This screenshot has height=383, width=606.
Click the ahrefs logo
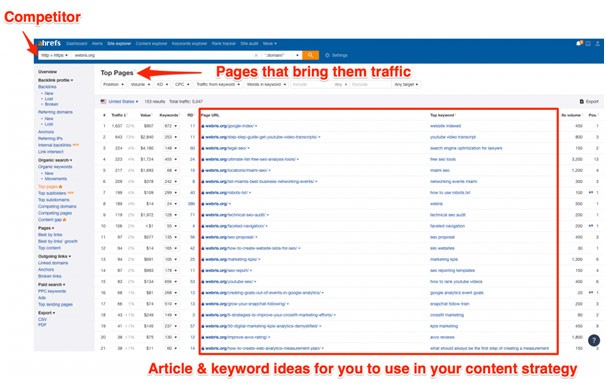coord(49,43)
